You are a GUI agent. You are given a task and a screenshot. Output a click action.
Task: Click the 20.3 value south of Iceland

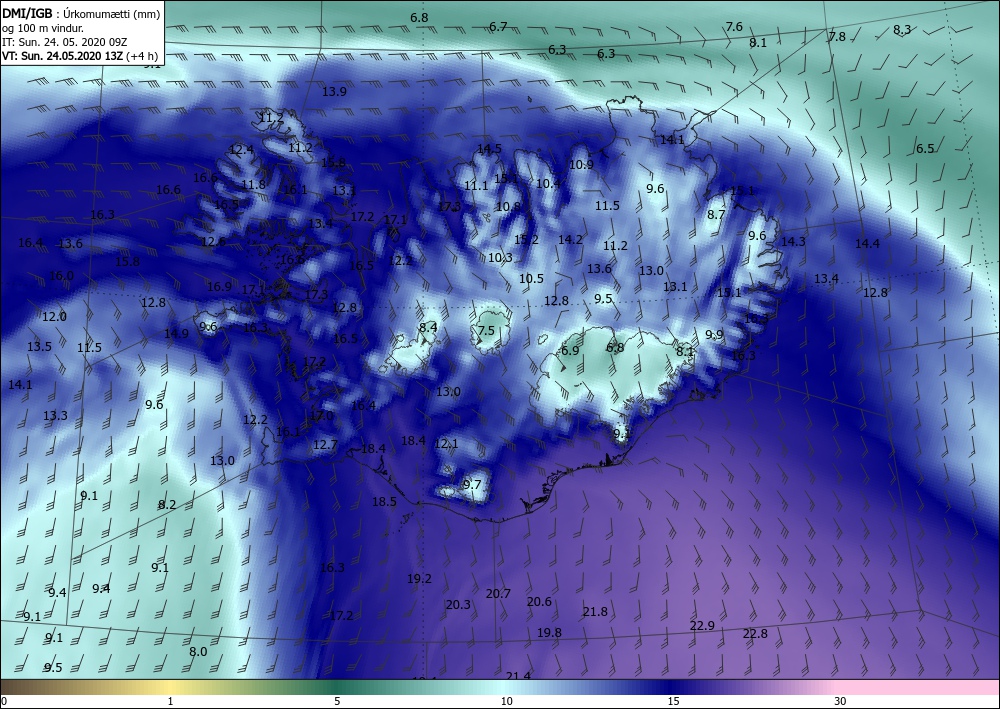(459, 604)
